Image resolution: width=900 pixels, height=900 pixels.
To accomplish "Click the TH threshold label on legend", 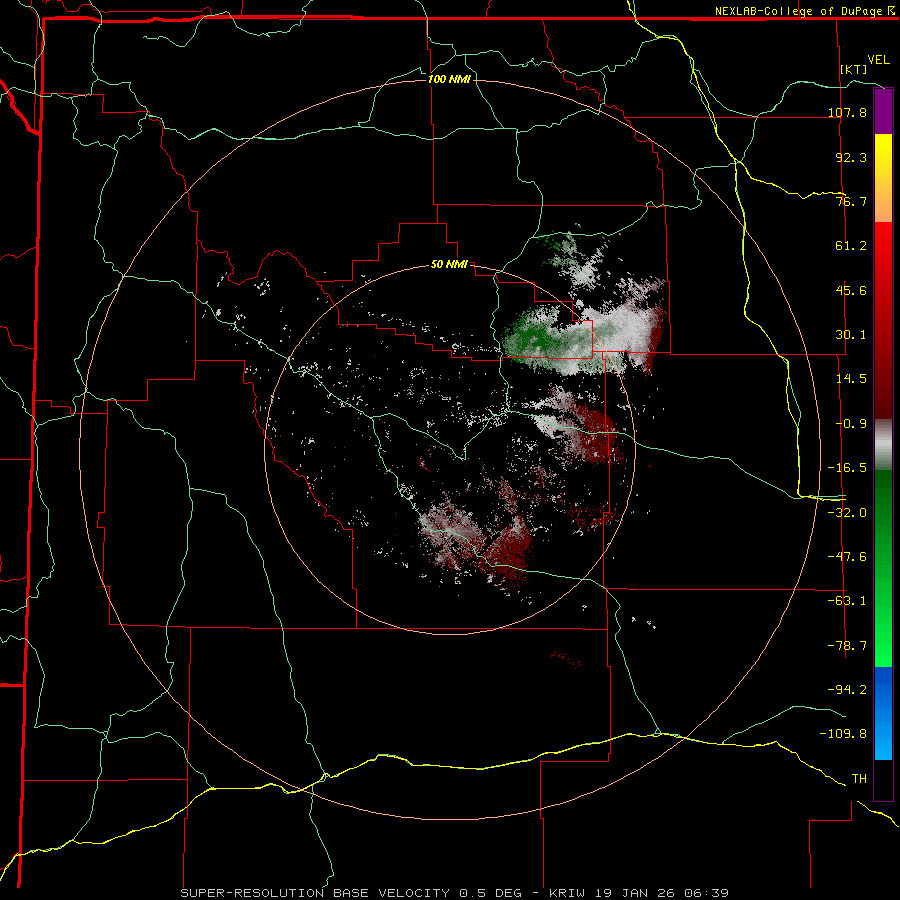I will pos(859,779).
